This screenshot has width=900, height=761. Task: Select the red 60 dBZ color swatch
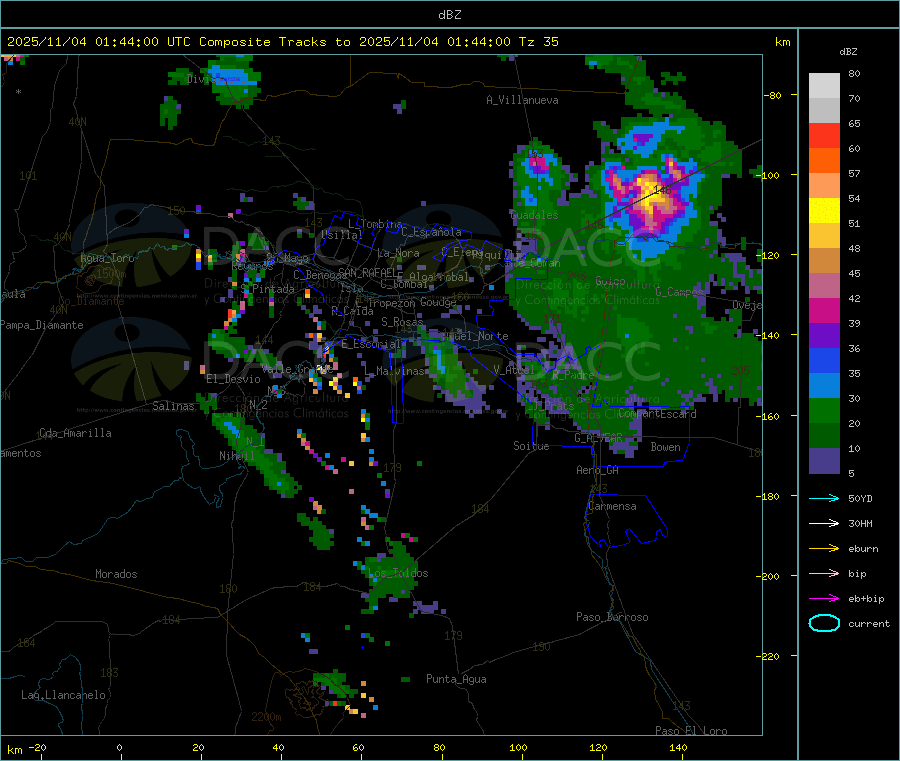pyautogui.click(x=824, y=135)
